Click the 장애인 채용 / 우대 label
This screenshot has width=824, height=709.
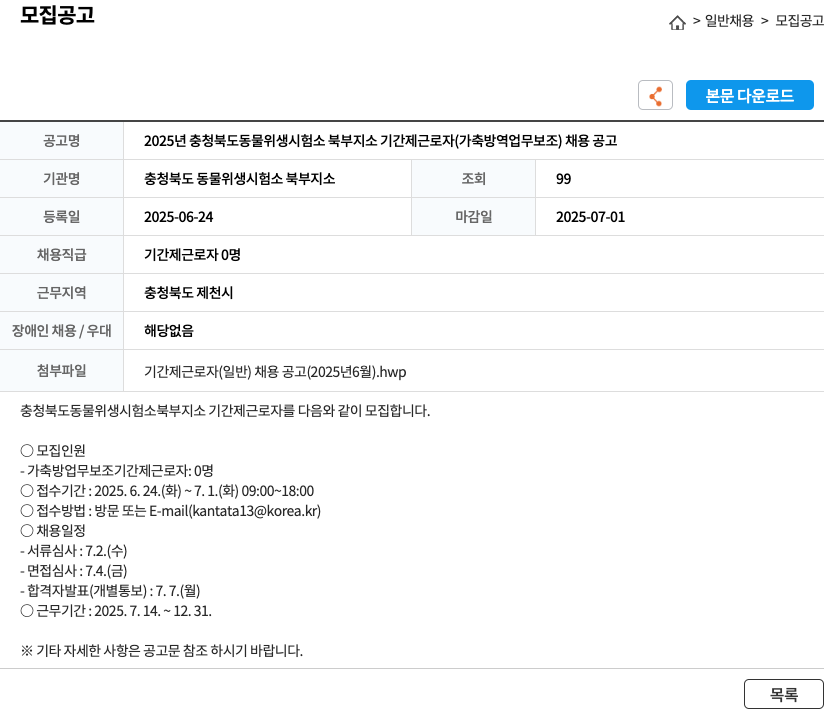(61, 331)
